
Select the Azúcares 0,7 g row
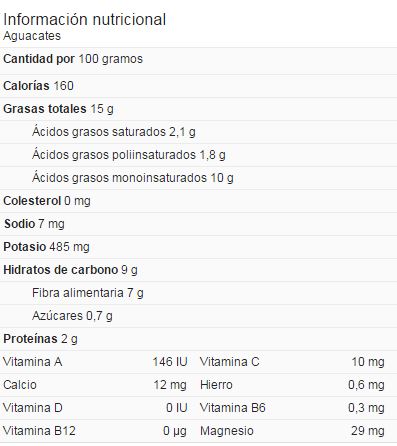click(x=198, y=316)
